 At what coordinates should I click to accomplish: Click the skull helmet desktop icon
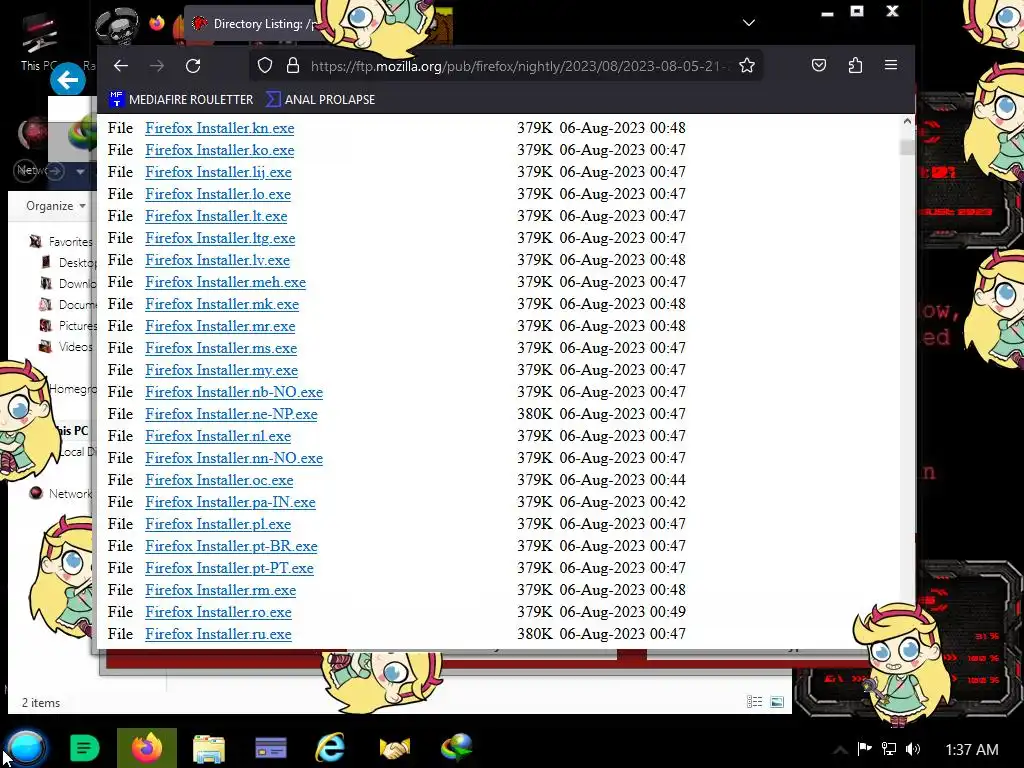(117, 26)
